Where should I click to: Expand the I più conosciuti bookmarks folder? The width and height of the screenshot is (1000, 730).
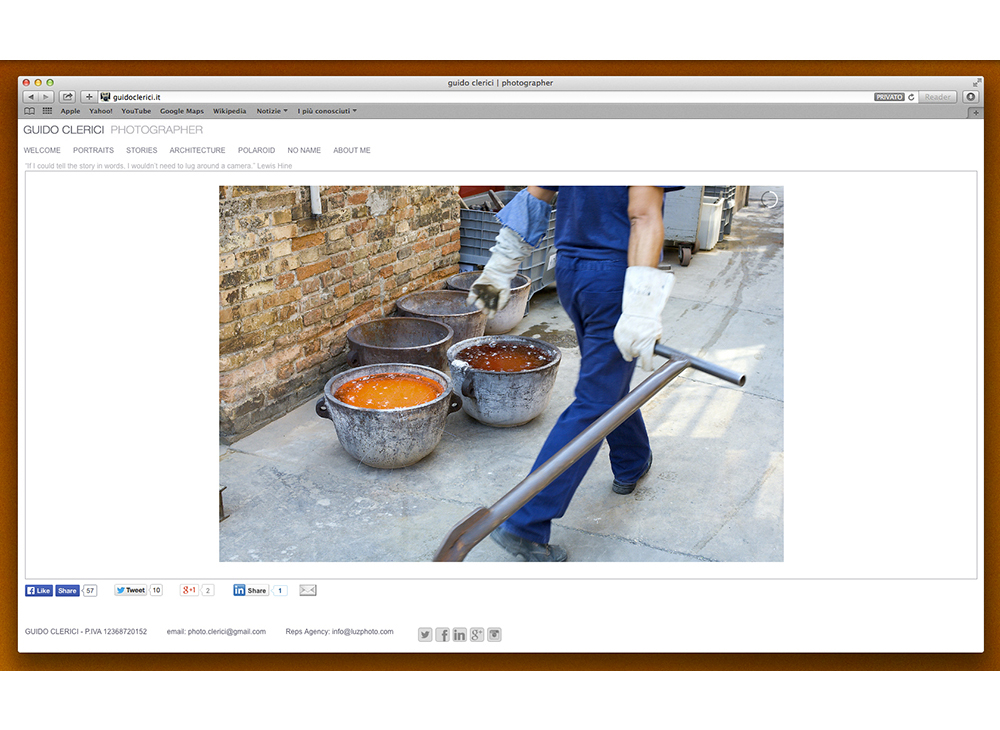click(x=327, y=111)
